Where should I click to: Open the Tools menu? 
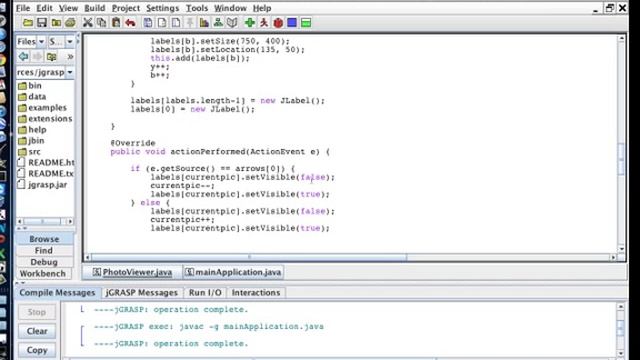point(197,8)
